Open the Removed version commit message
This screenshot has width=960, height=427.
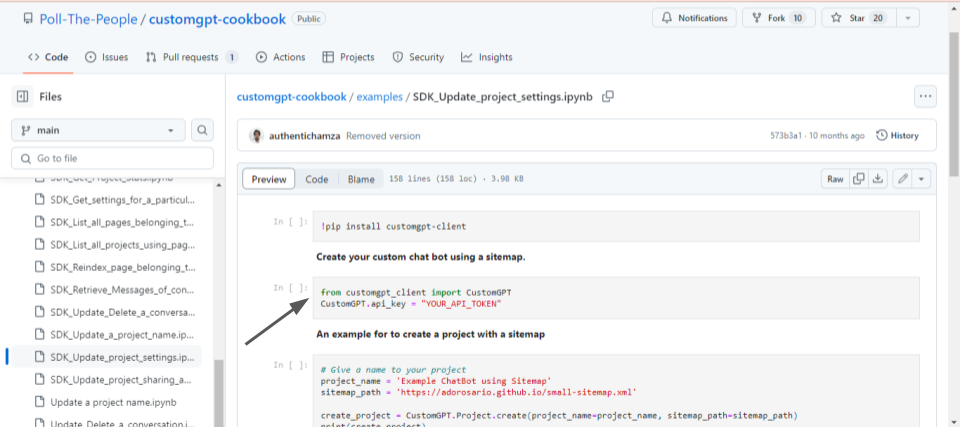click(x=383, y=136)
